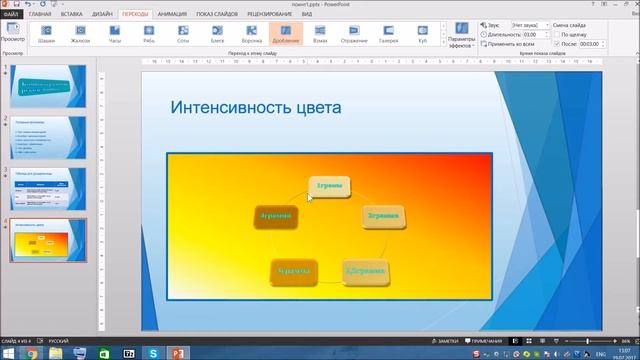This screenshot has width=640, height=360.
Task: Click zoom out minus button
Action: pos(567,341)
